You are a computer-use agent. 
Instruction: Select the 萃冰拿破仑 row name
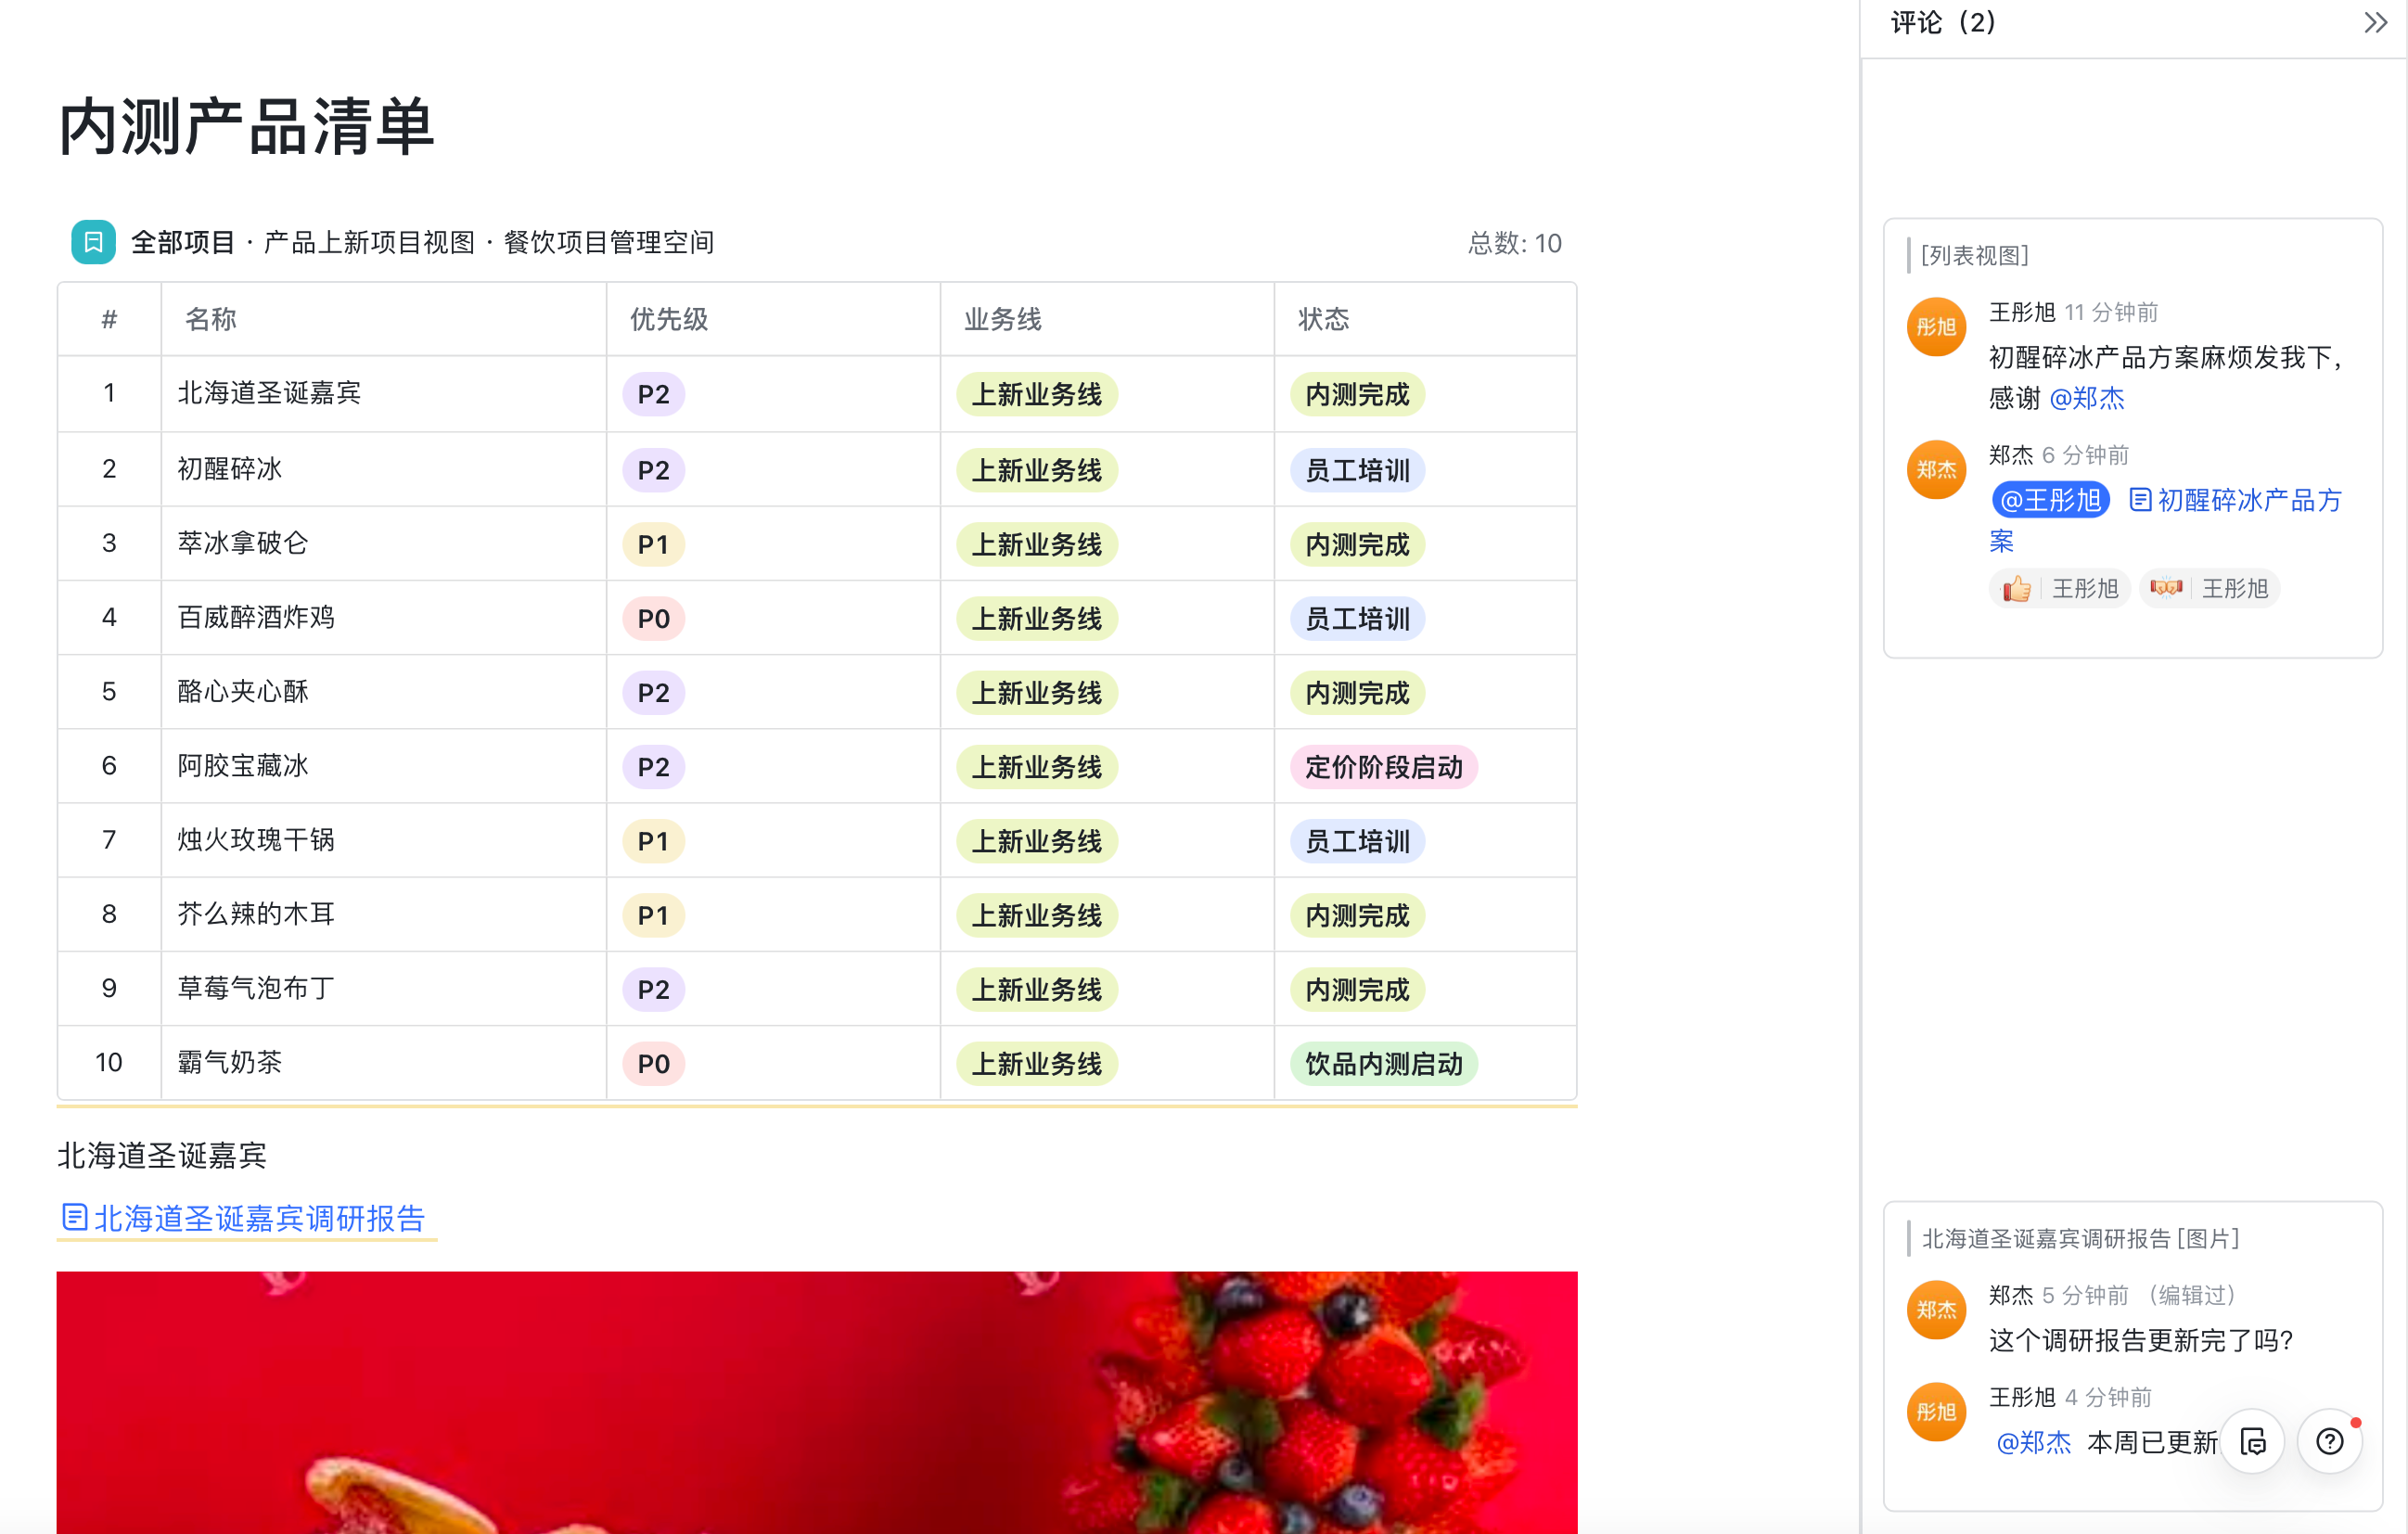pos(243,543)
